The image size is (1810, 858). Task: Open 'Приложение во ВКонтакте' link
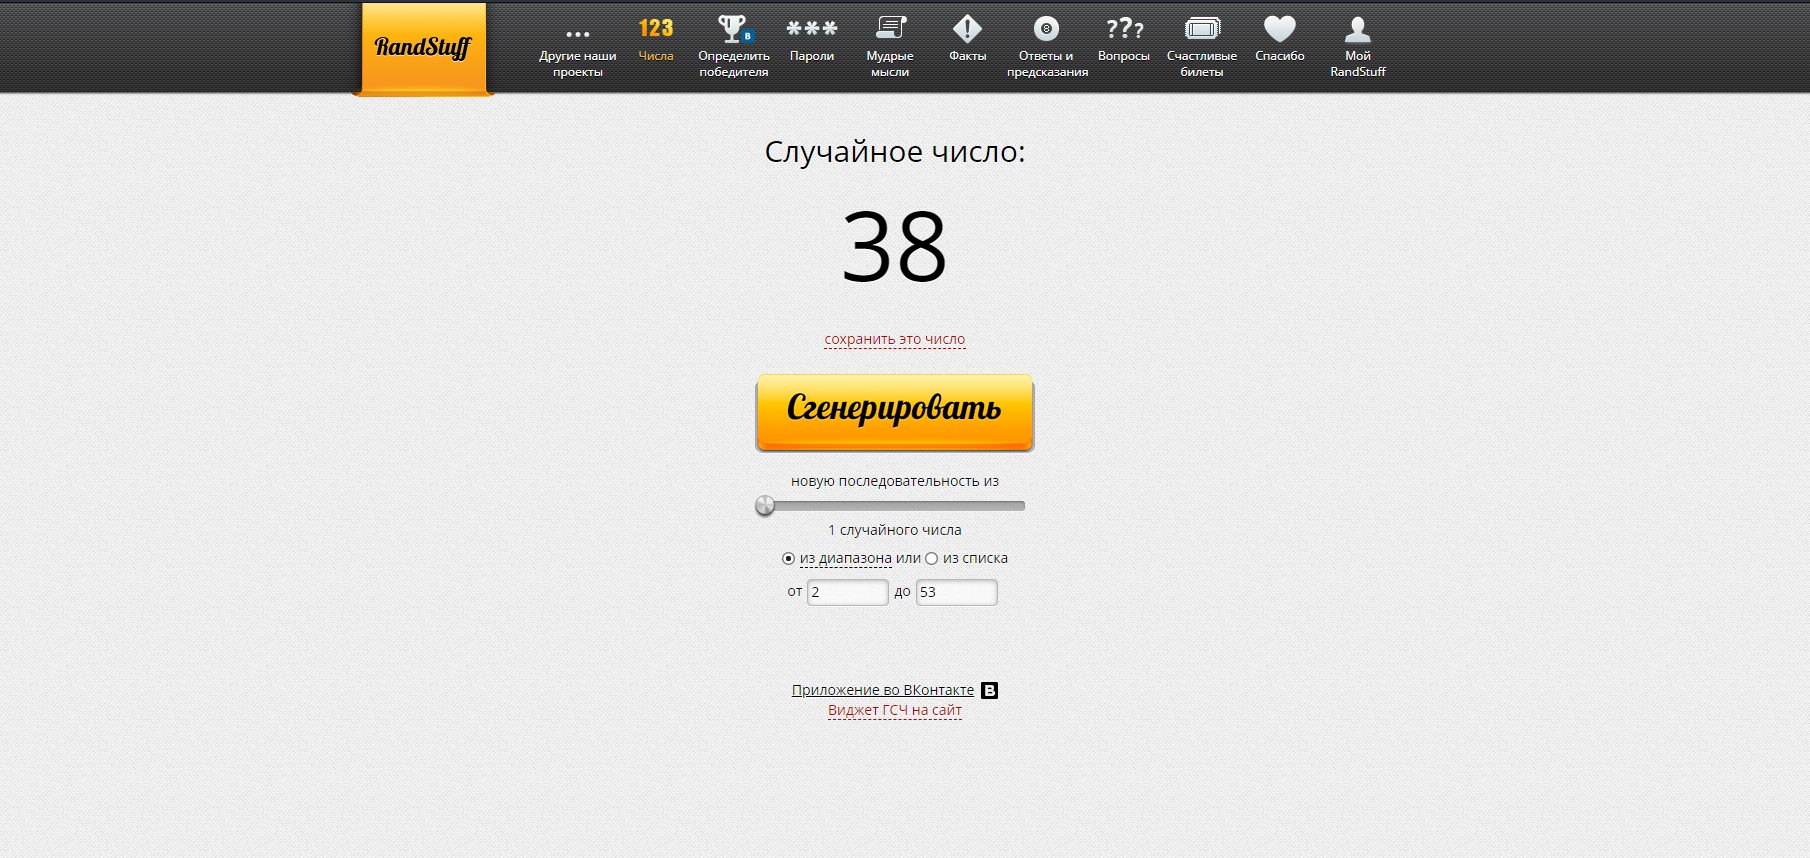pyautogui.click(x=883, y=690)
